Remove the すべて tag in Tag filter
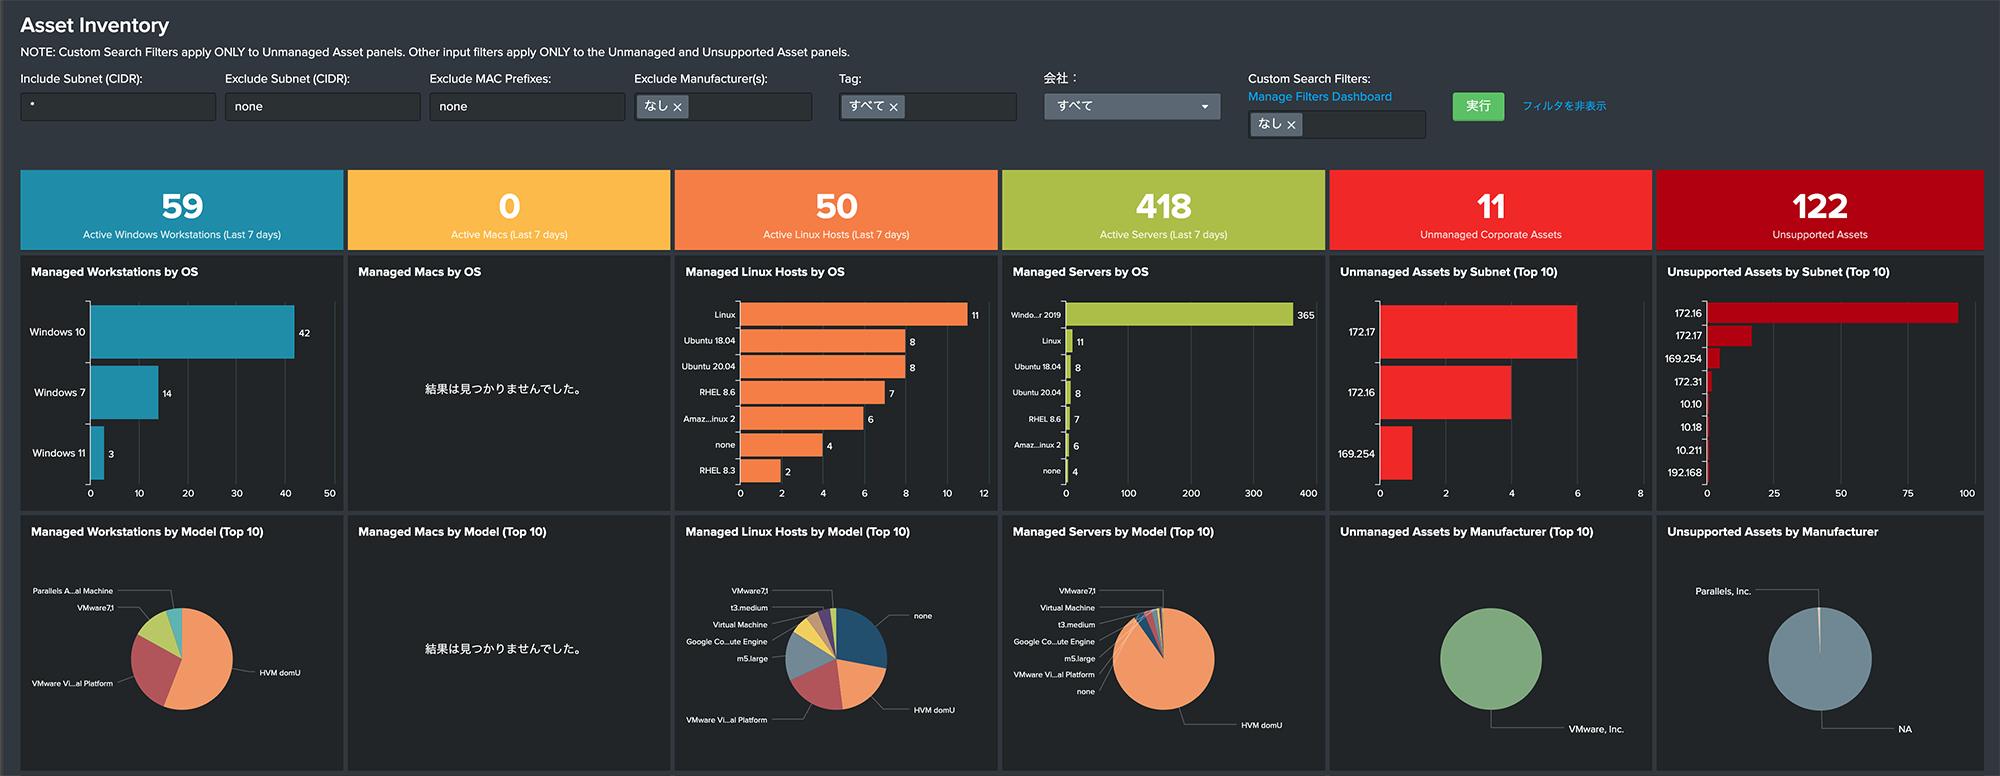The image size is (2000, 776). click(894, 107)
